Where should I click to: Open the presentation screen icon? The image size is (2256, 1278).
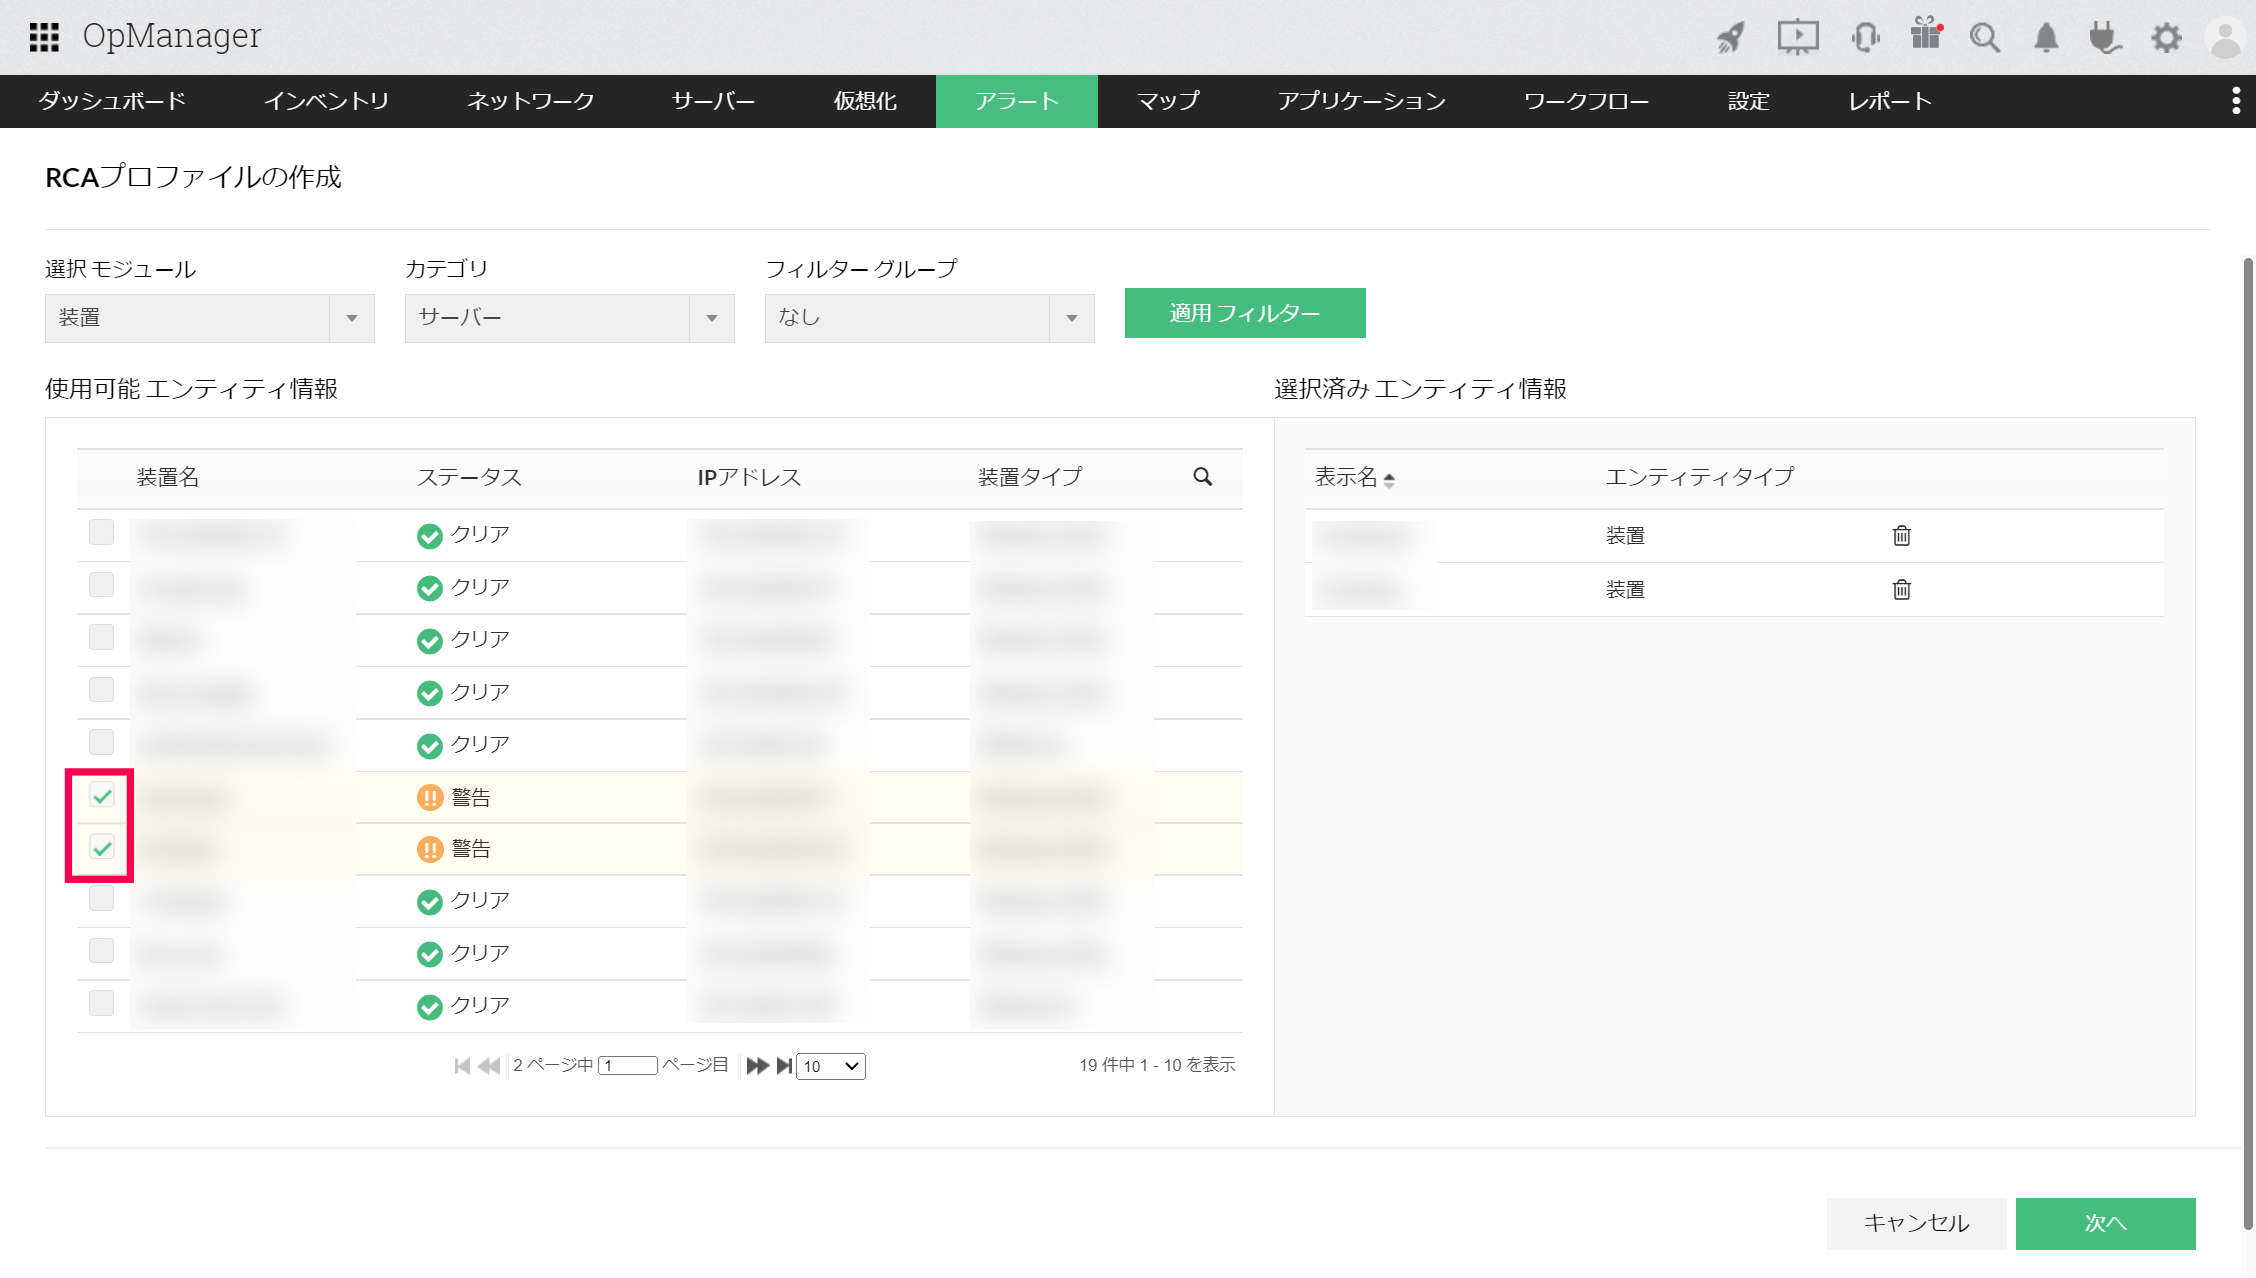(1797, 38)
